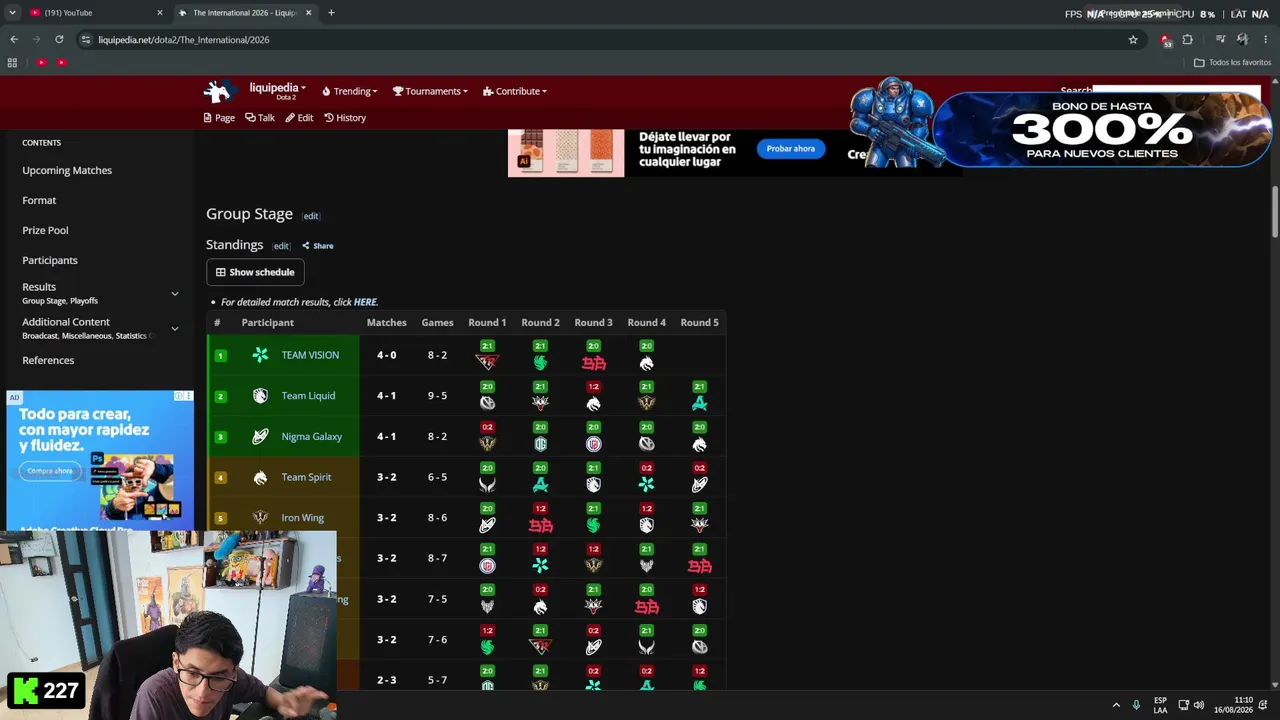Click Nigma Galaxy's Round 2 opponent logo
1280x720 pixels.
pyautogui.click(x=540, y=444)
